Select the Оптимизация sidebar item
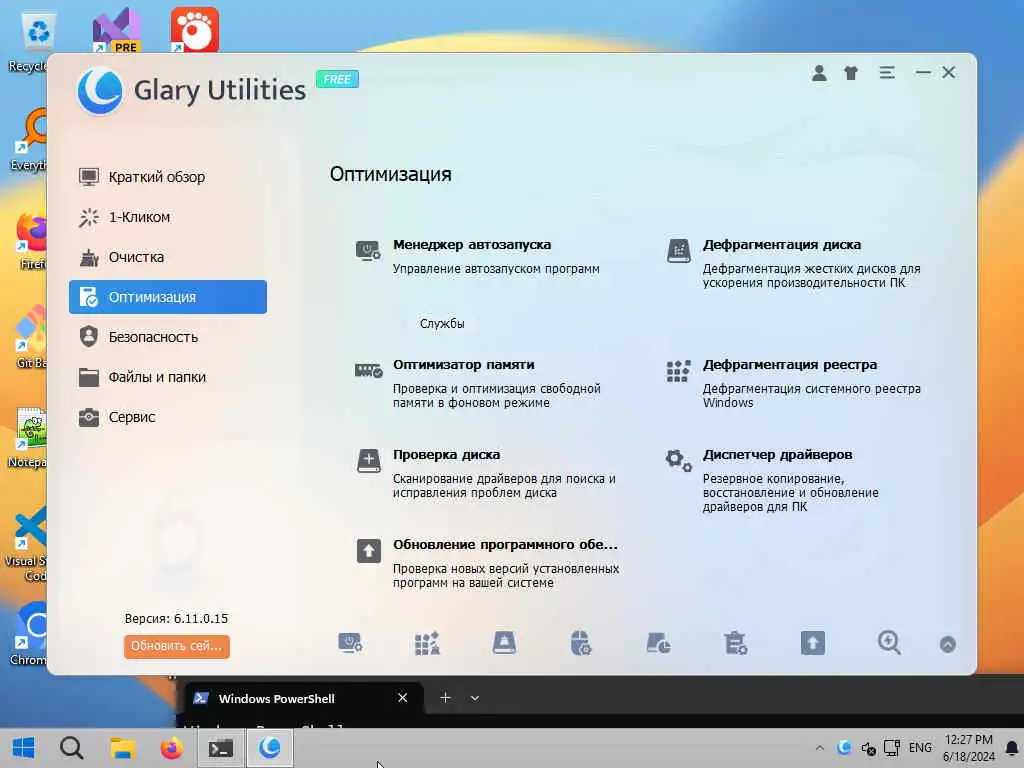 pos(168,297)
